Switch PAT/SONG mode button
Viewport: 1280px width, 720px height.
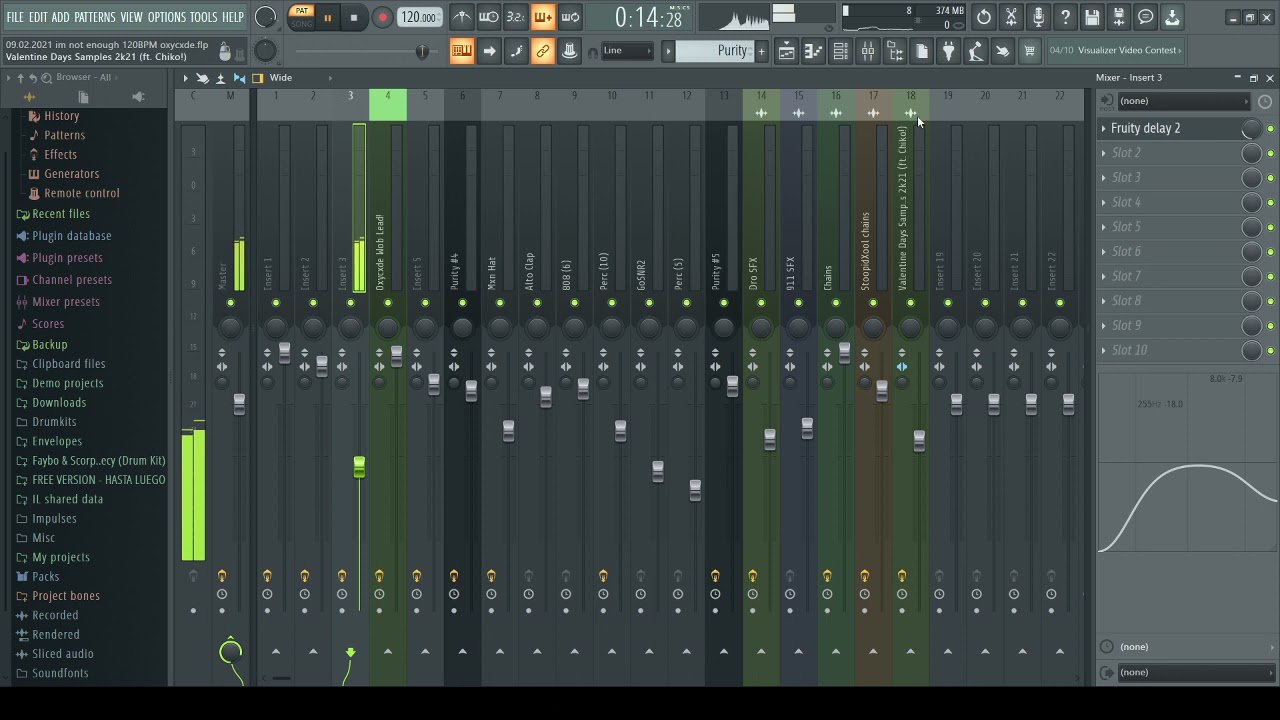pyautogui.click(x=301, y=17)
